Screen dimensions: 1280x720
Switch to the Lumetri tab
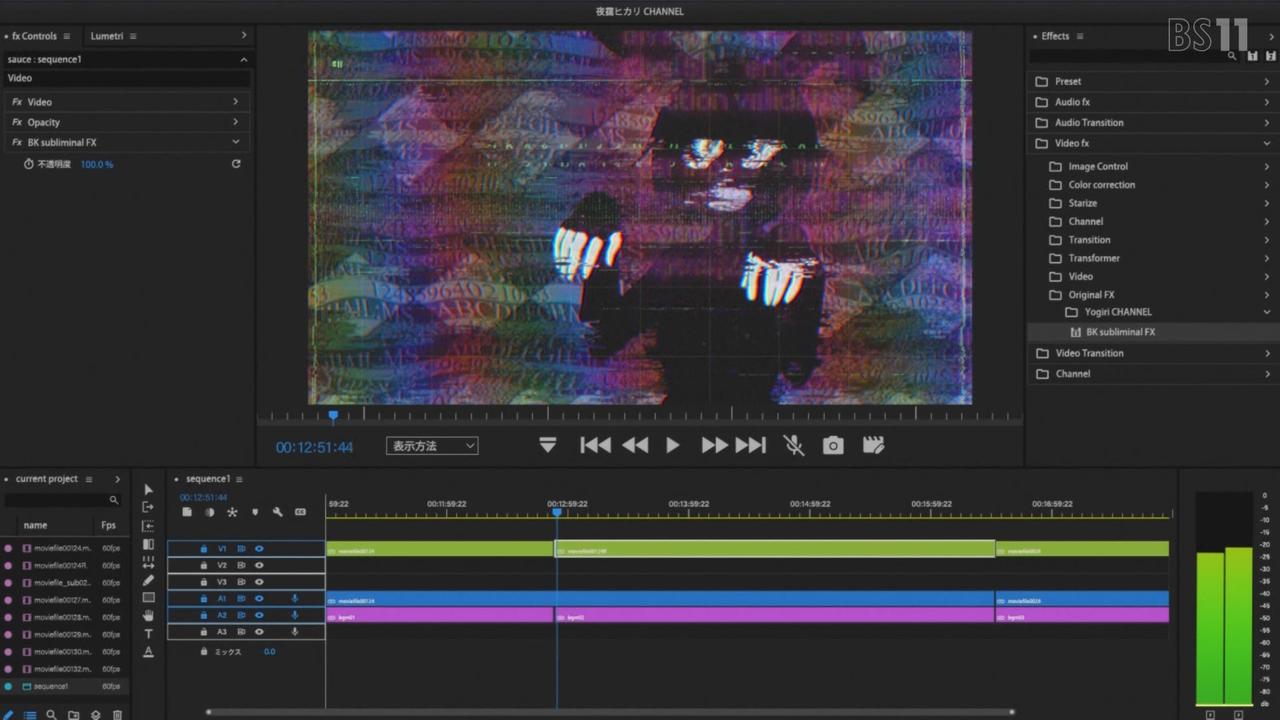106,36
